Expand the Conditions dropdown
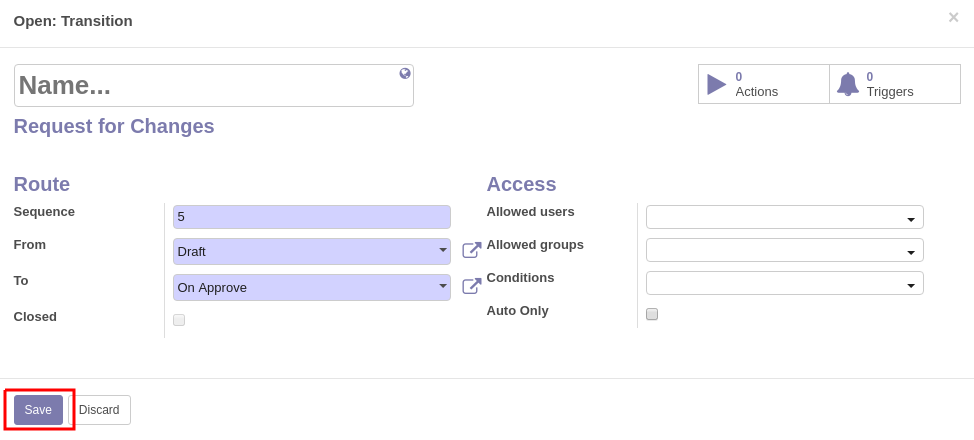Viewport: 974px width, 440px height. [x=785, y=283]
